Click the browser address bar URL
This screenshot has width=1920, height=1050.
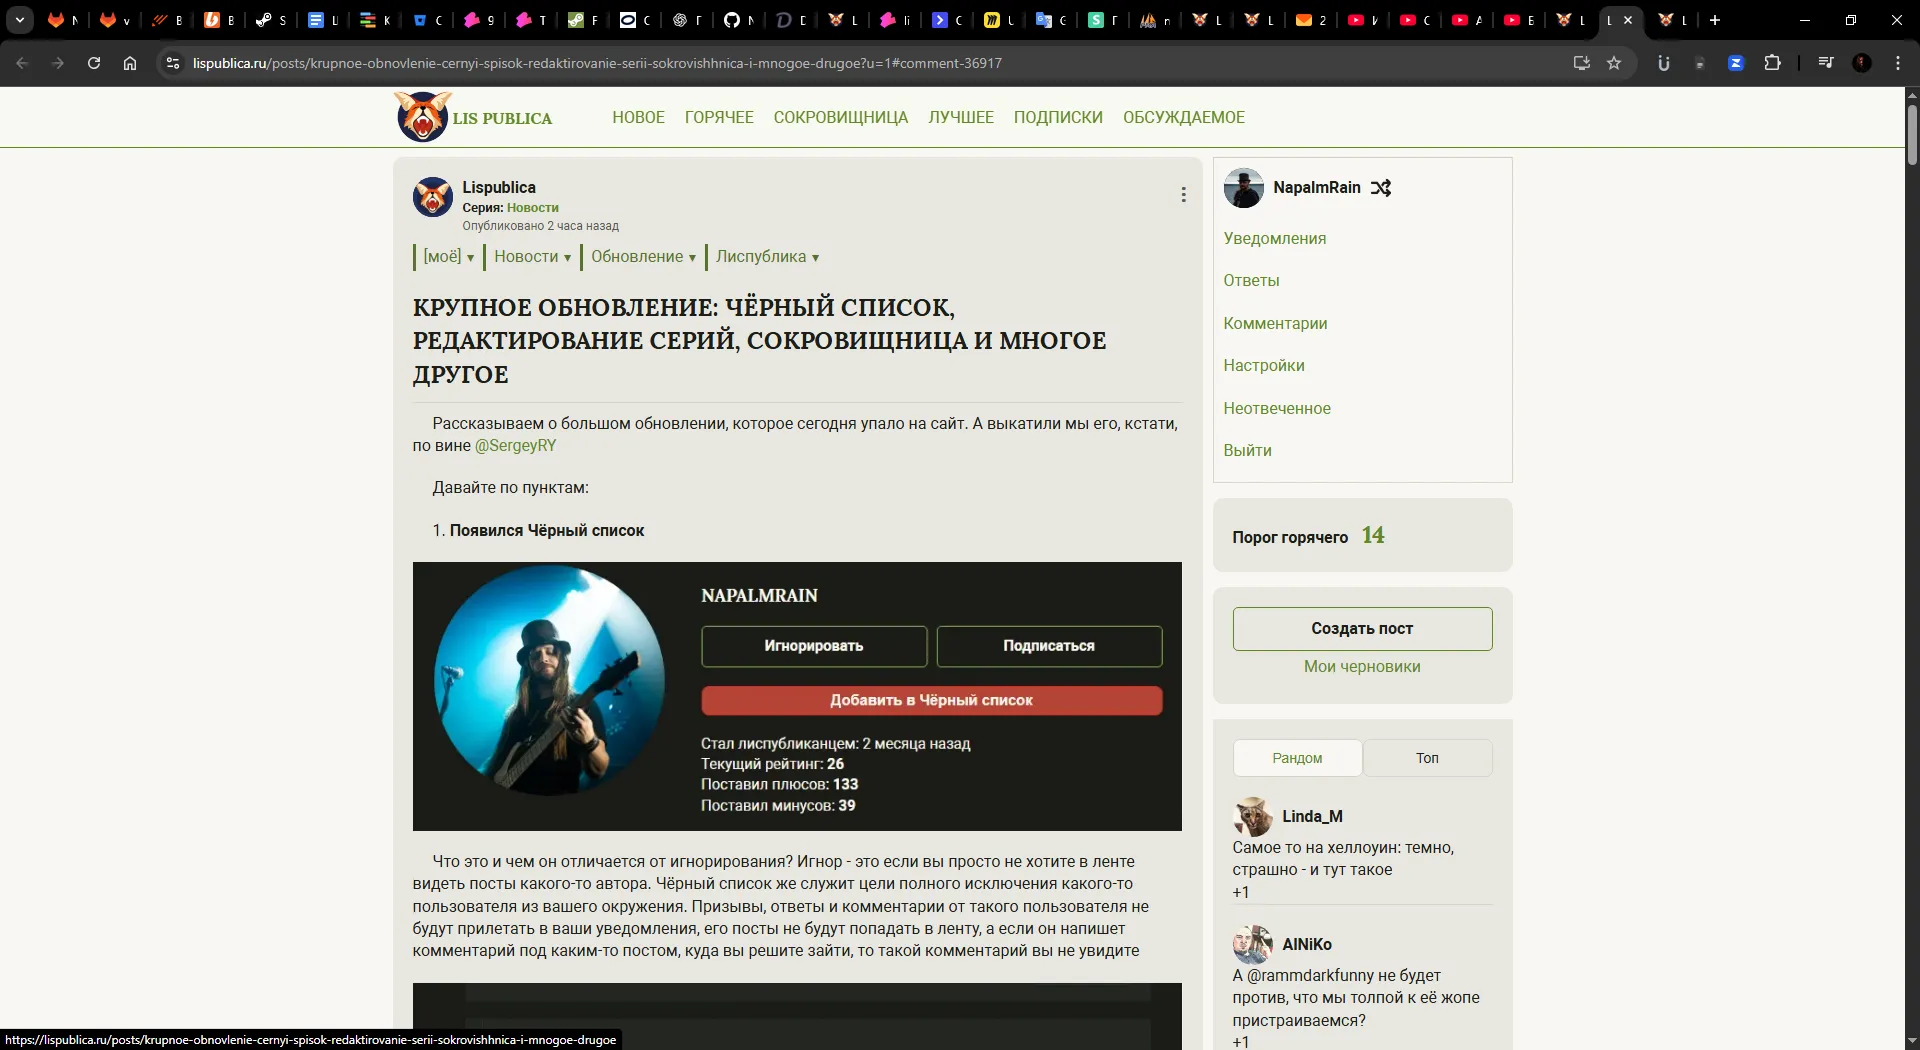click(597, 63)
